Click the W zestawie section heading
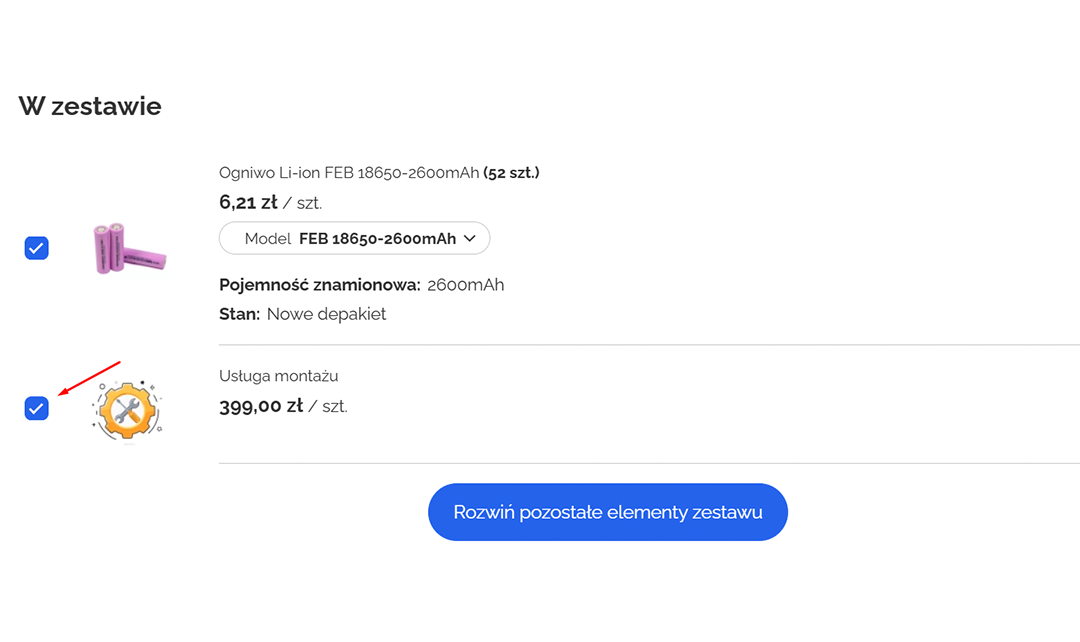Viewport: 1080px width, 642px height. tap(90, 106)
